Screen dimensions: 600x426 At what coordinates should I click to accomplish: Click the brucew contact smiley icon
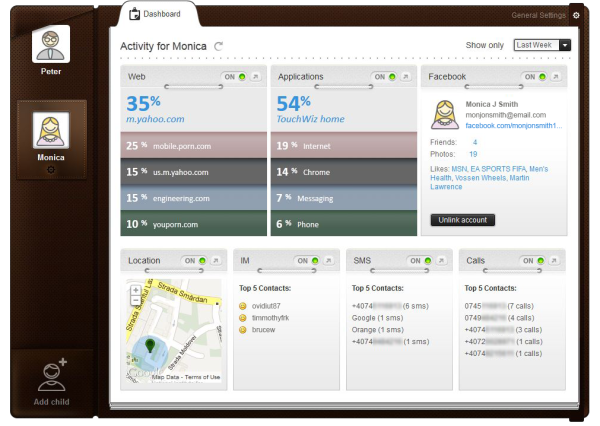pos(243,330)
